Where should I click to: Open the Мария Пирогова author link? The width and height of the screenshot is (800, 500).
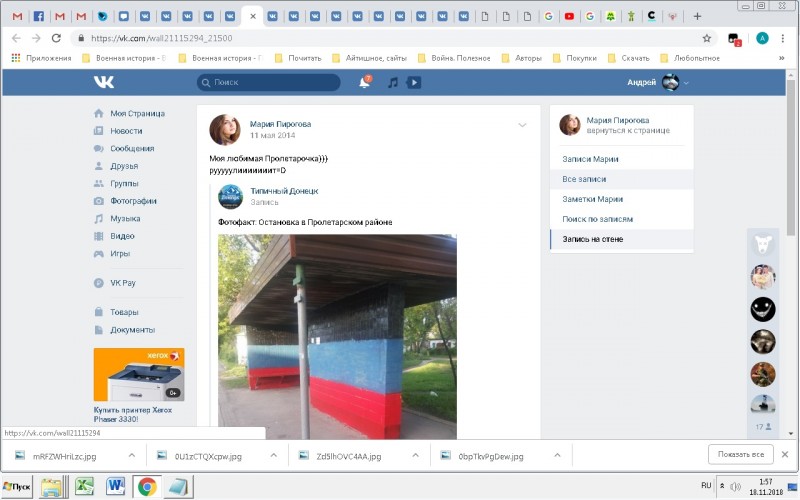279,123
